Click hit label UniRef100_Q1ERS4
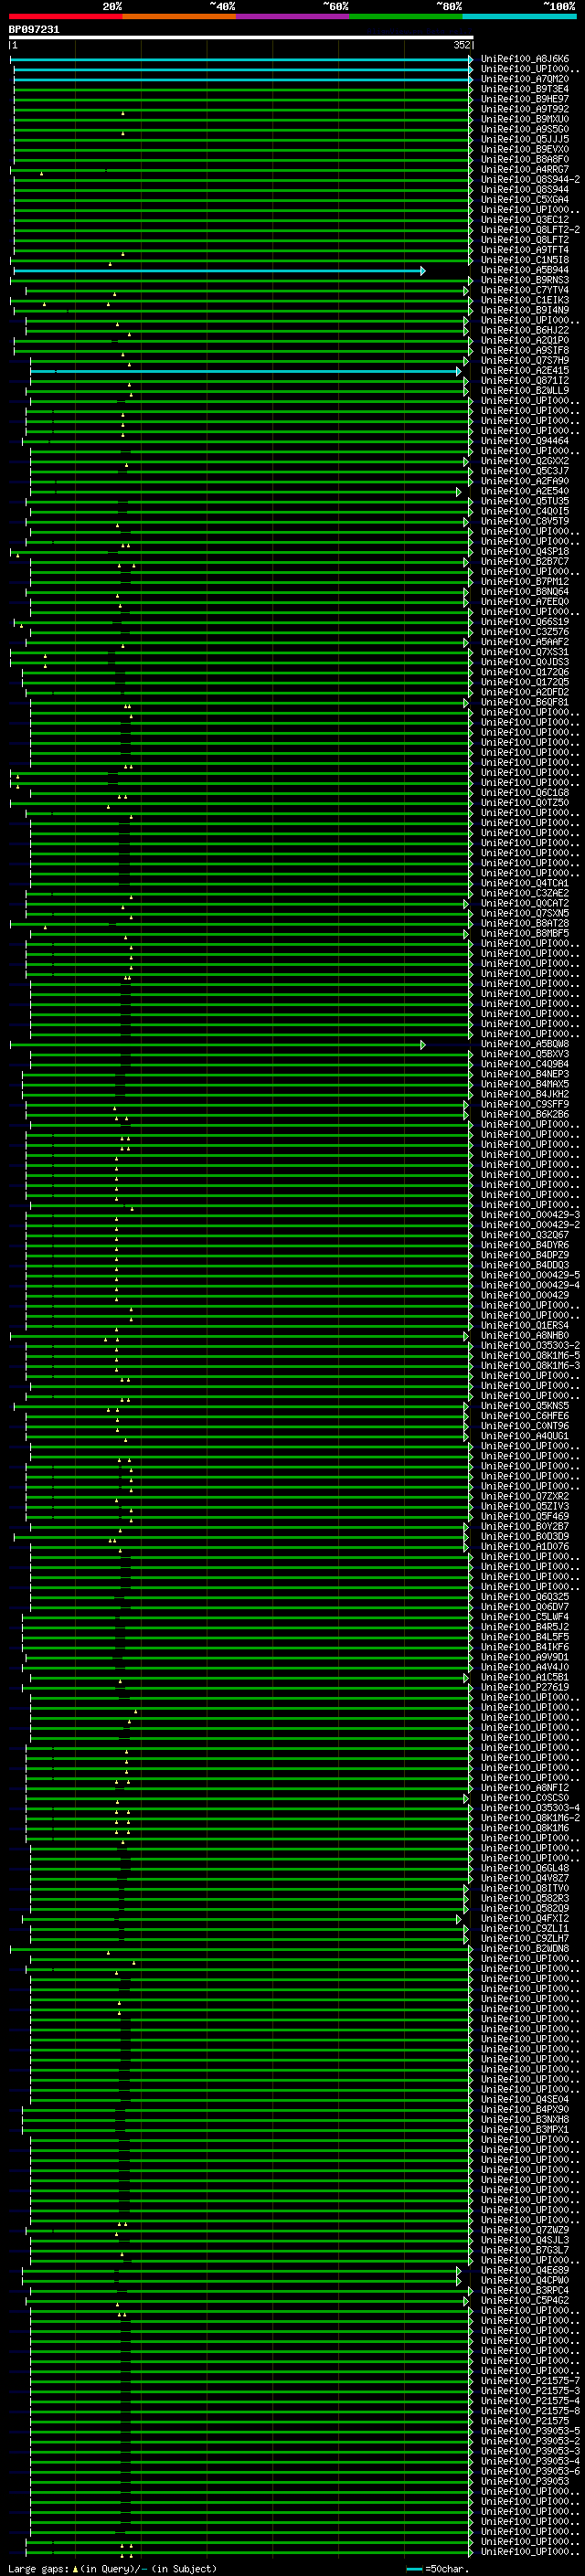This screenshot has height=2576, width=585. tap(525, 1325)
